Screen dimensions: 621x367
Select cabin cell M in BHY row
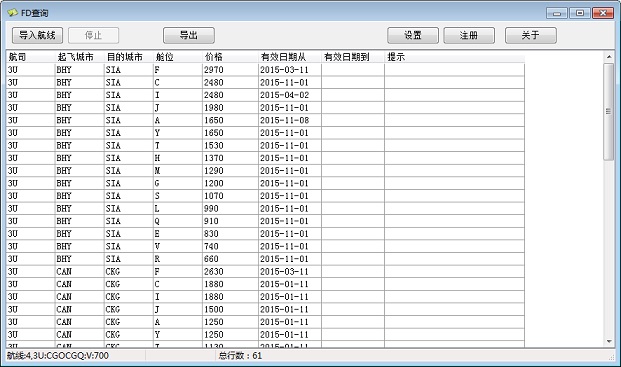point(177,171)
